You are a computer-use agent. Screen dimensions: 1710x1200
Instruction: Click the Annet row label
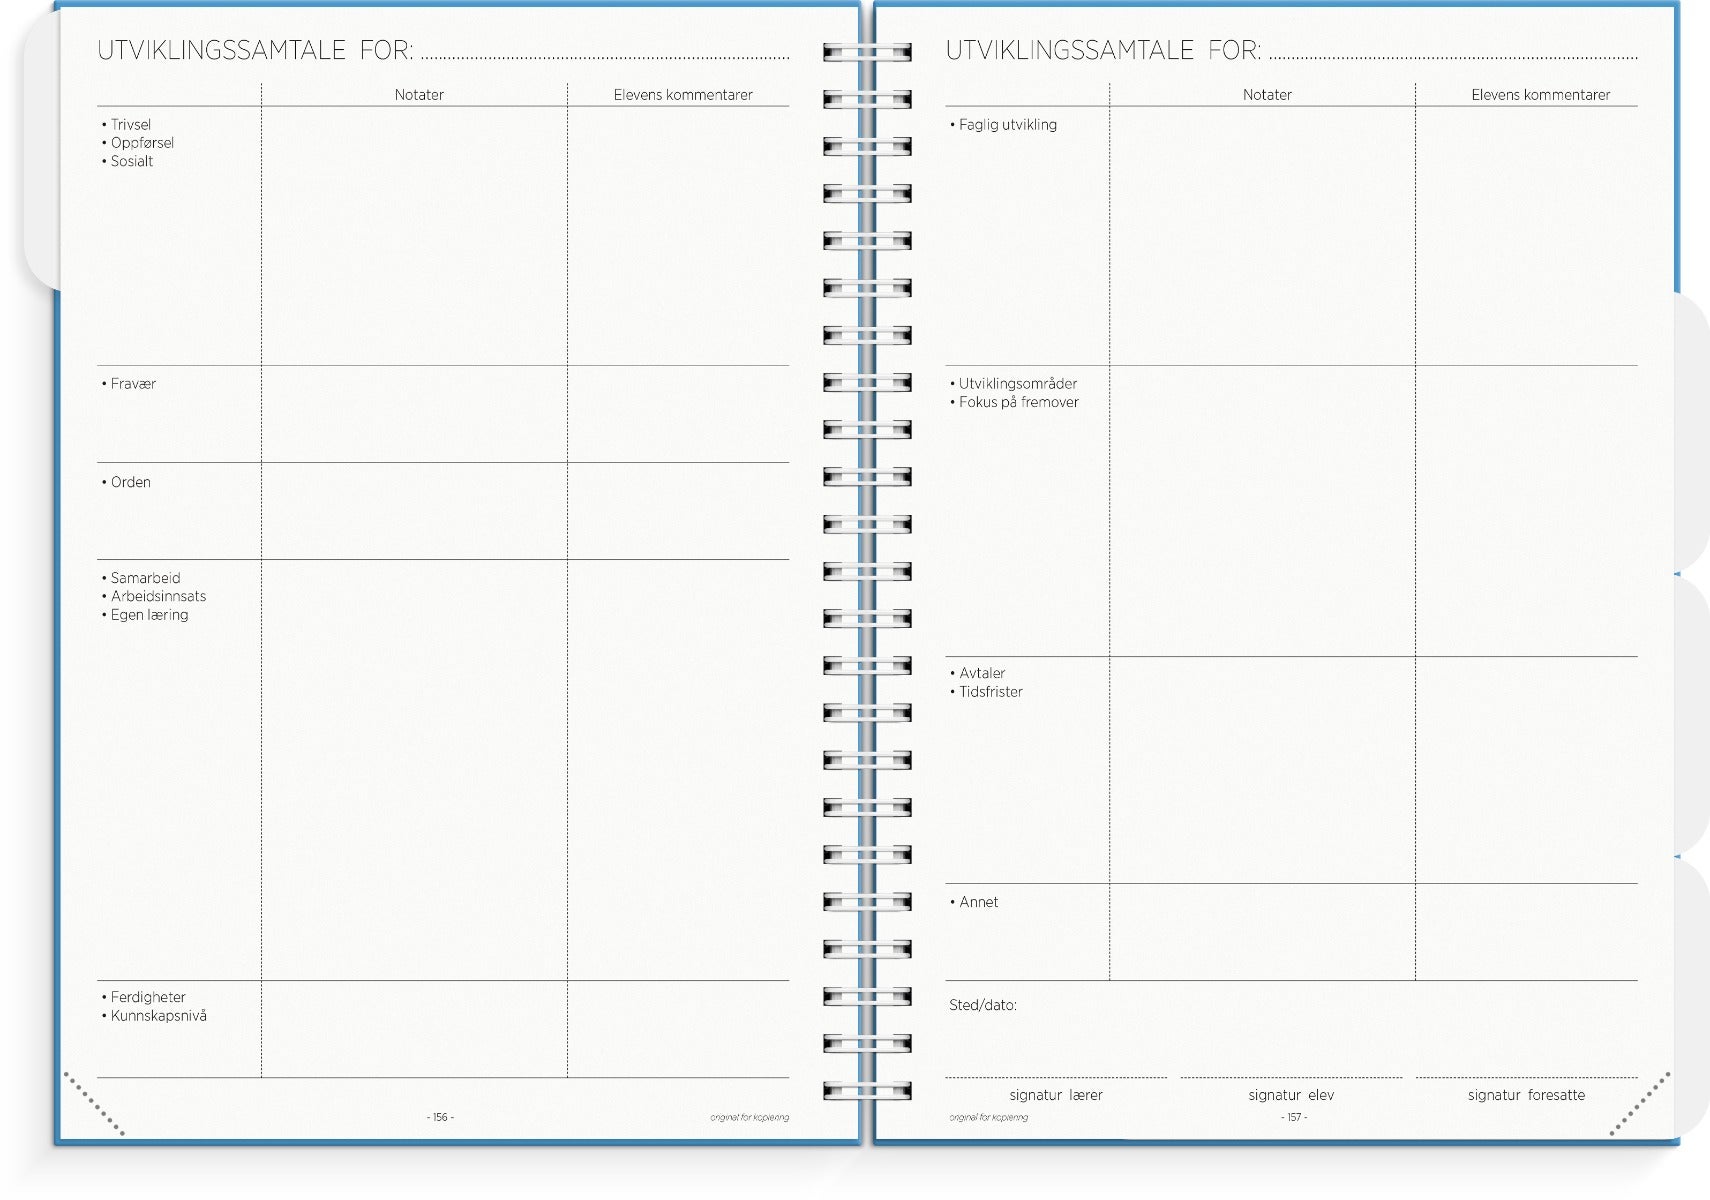[978, 902]
